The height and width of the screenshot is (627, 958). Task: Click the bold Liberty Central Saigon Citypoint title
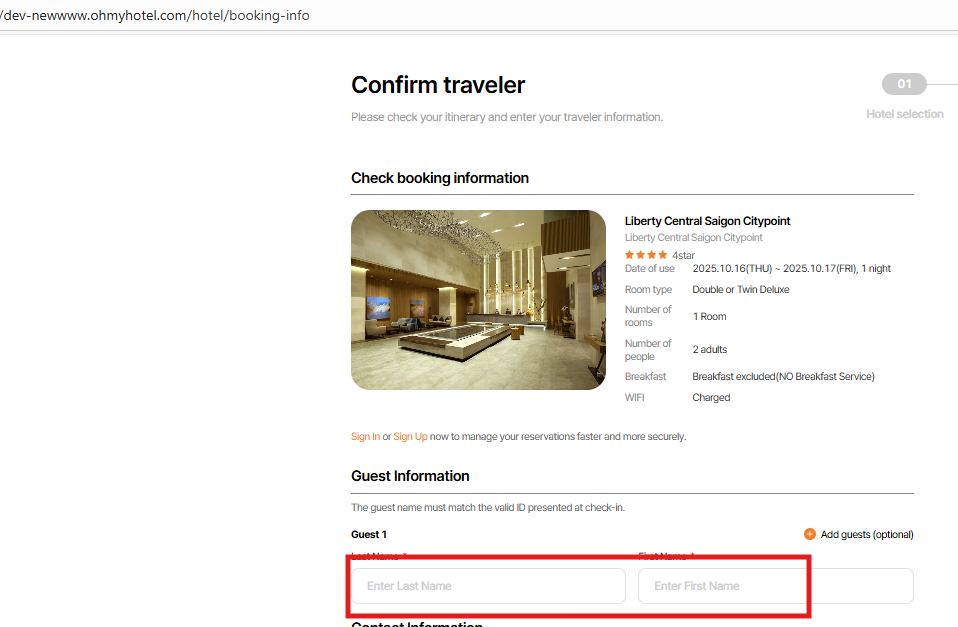click(x=707, y=221)
